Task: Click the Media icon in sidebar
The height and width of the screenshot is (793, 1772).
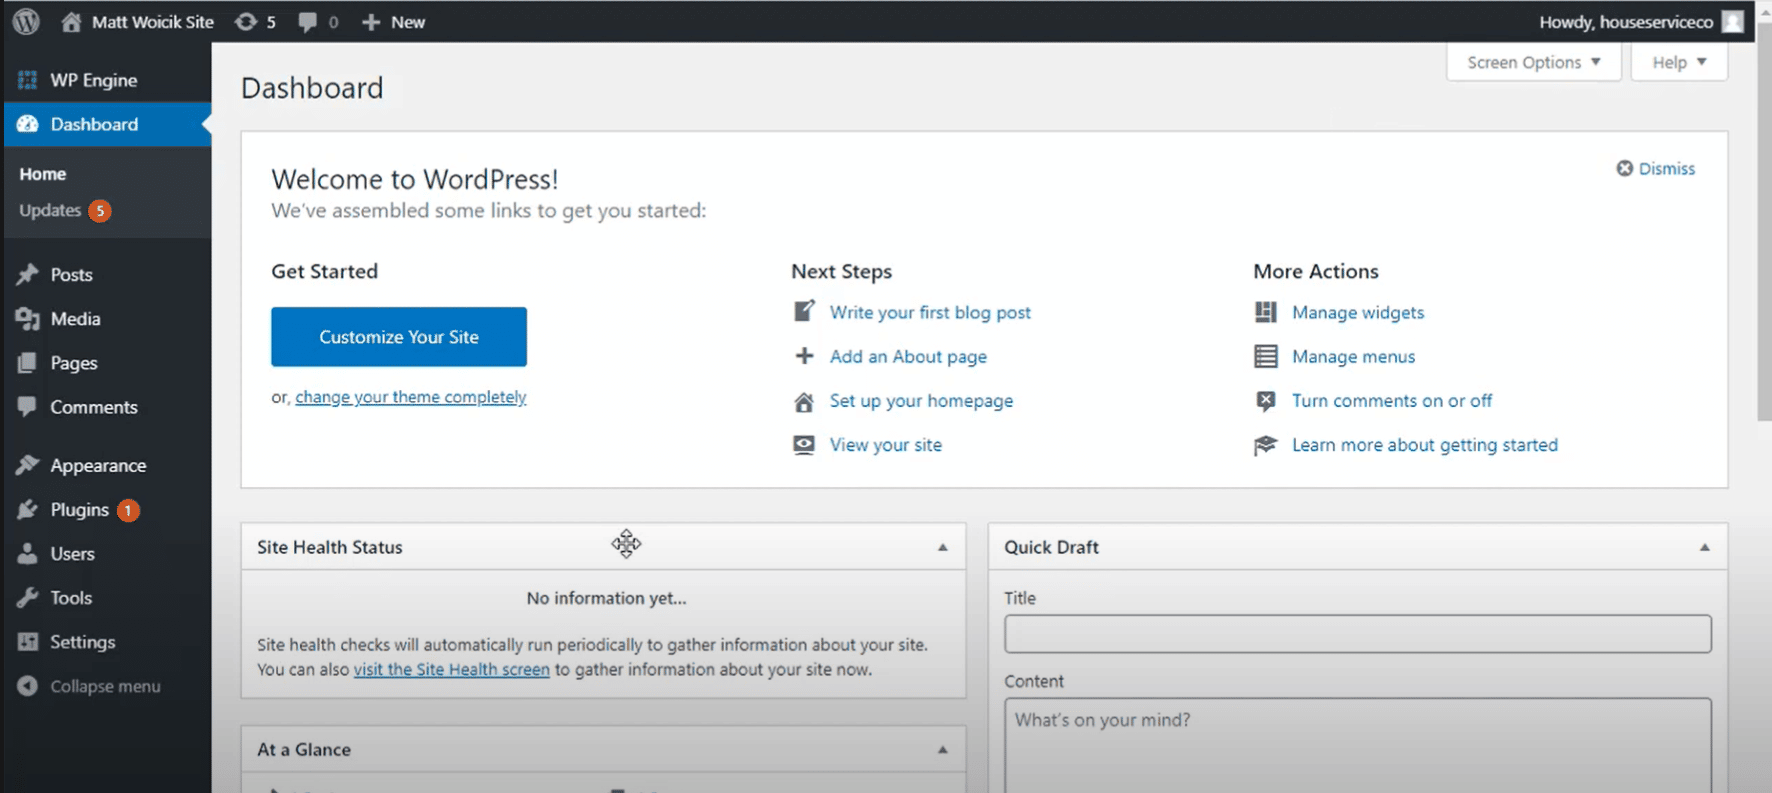Action: (27, 318)
